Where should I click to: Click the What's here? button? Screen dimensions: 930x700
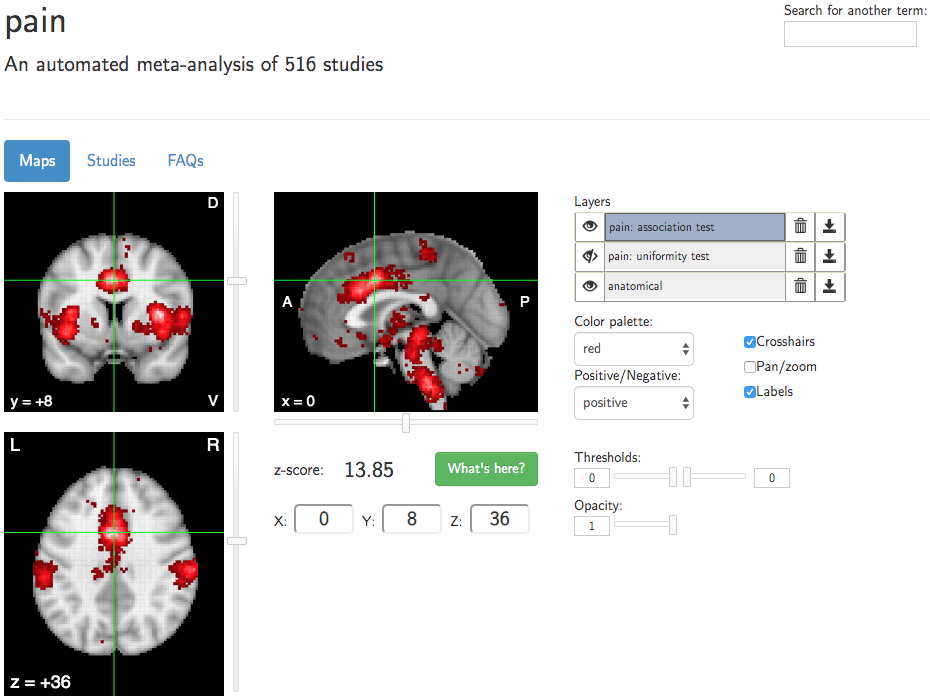tap(486, 469)
